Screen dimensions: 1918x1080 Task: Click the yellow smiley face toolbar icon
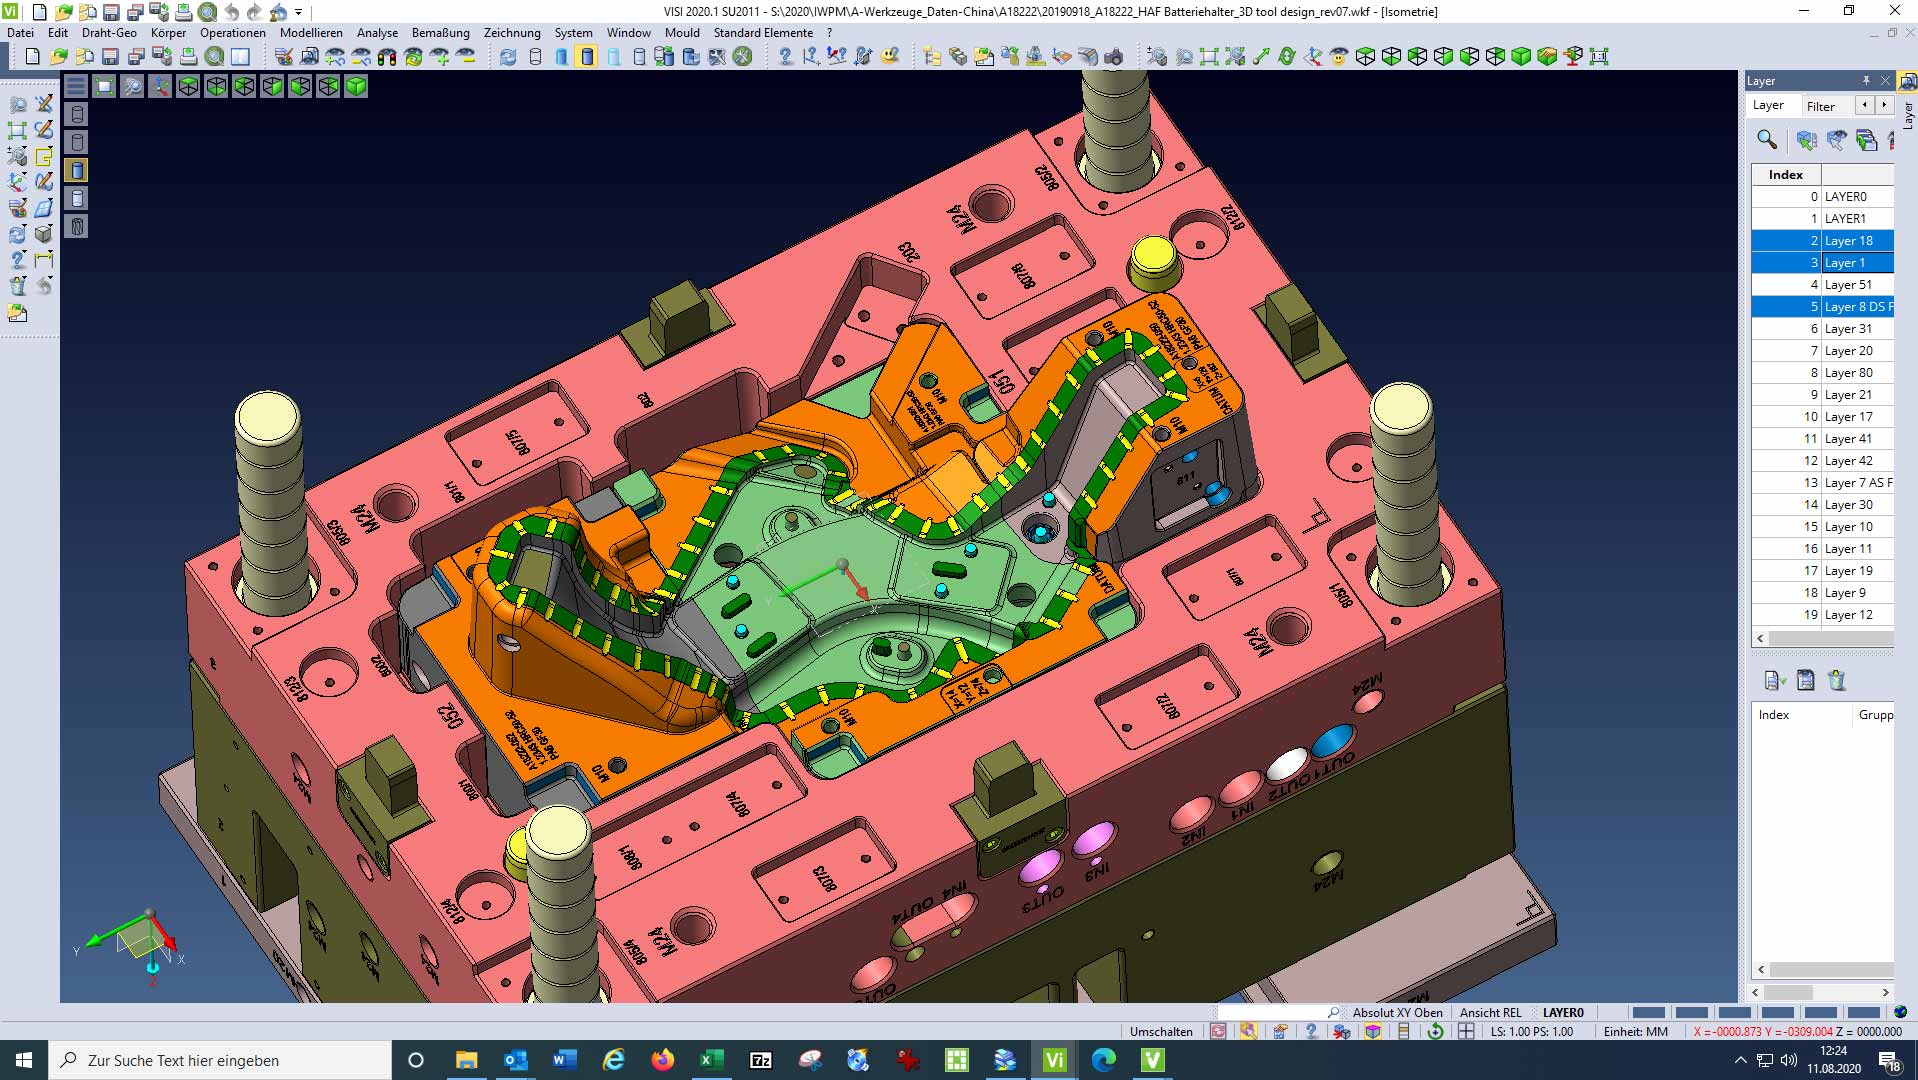[x=890, y=57]
